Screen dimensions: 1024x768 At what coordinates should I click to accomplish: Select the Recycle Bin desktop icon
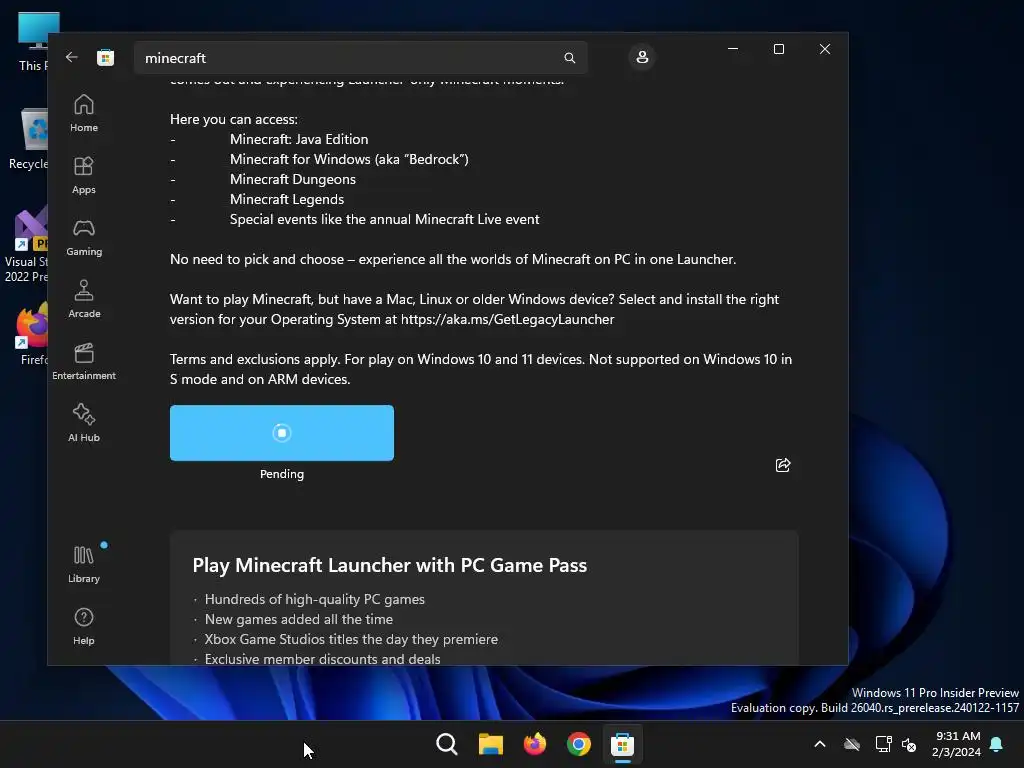[x=29, y=139]
